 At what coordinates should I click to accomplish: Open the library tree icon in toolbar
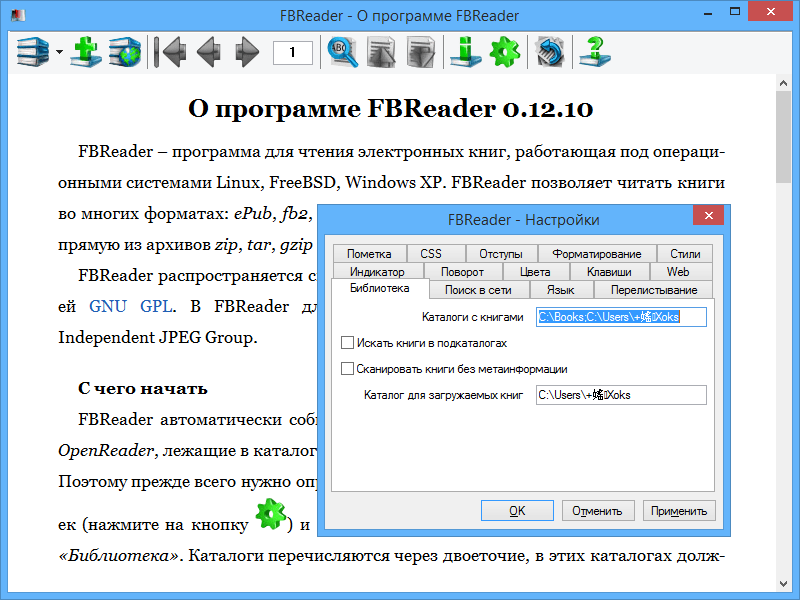tap(33, 52)
